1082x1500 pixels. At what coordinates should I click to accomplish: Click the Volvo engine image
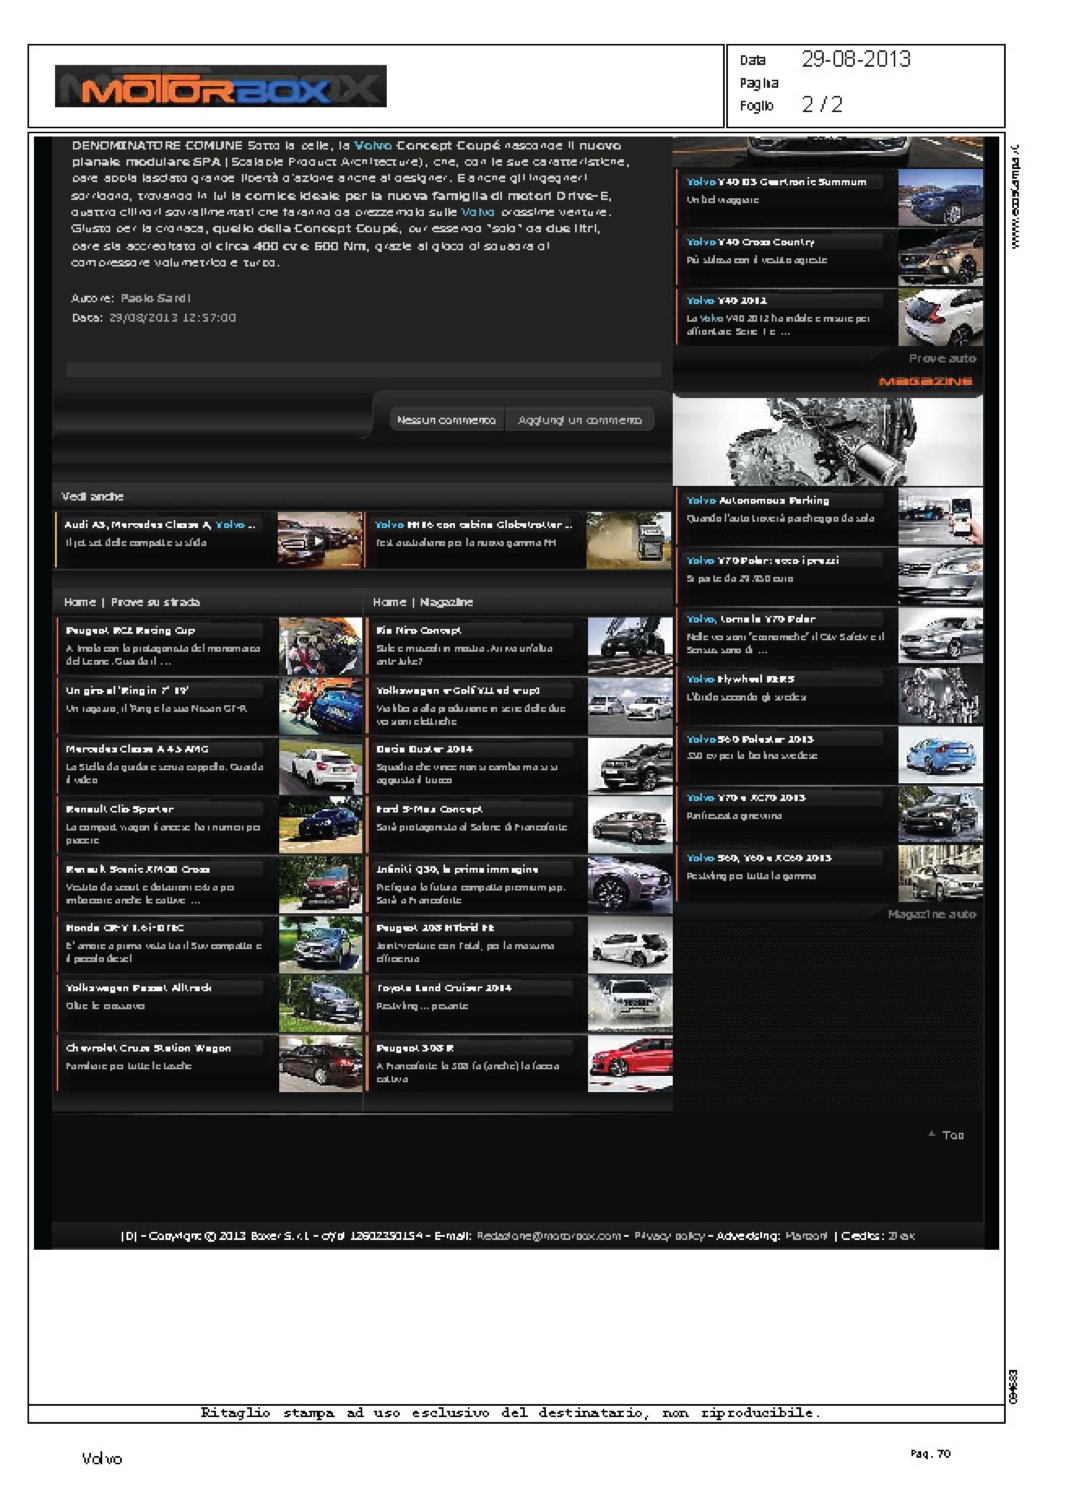pyautogui.click(x=827, y=441)
